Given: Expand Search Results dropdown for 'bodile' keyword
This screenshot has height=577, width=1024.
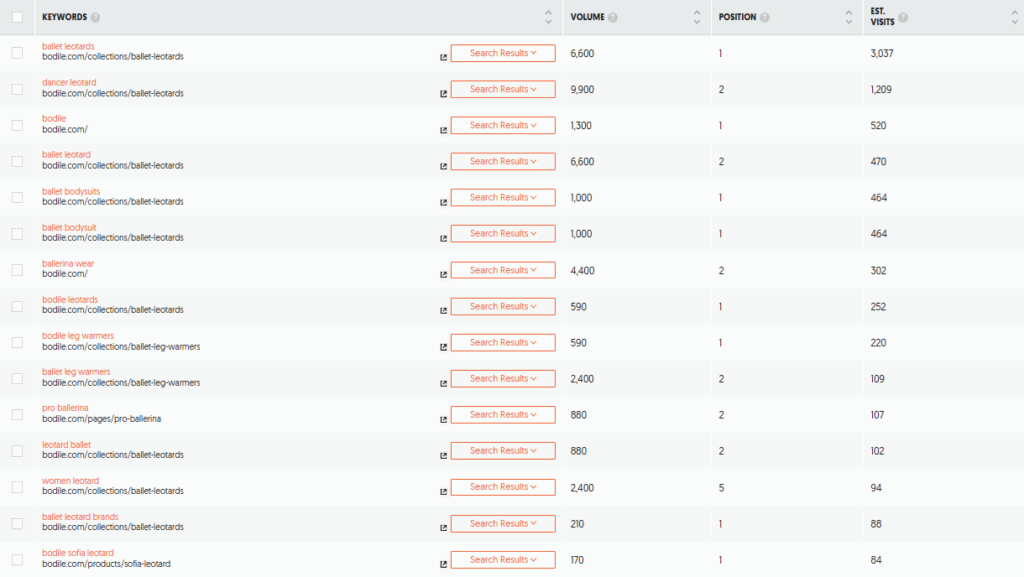Looking at the screenshot, I should tap(503, 125).
